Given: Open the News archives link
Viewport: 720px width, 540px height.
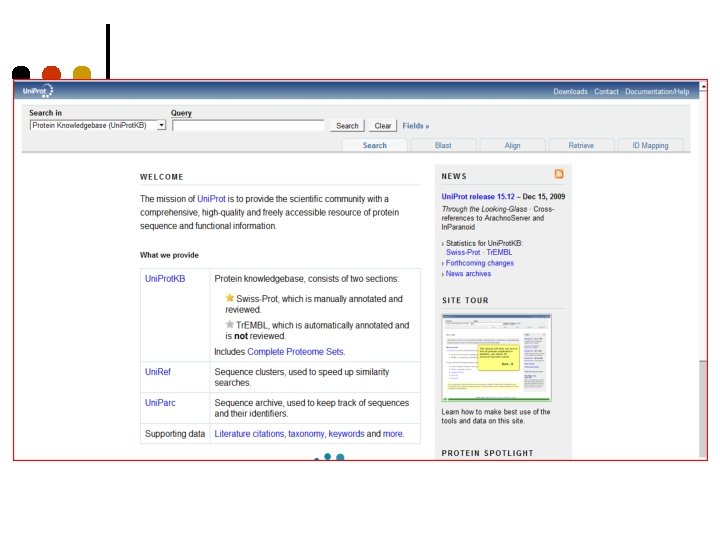Looking at the screenshot, I should point(468,274).
